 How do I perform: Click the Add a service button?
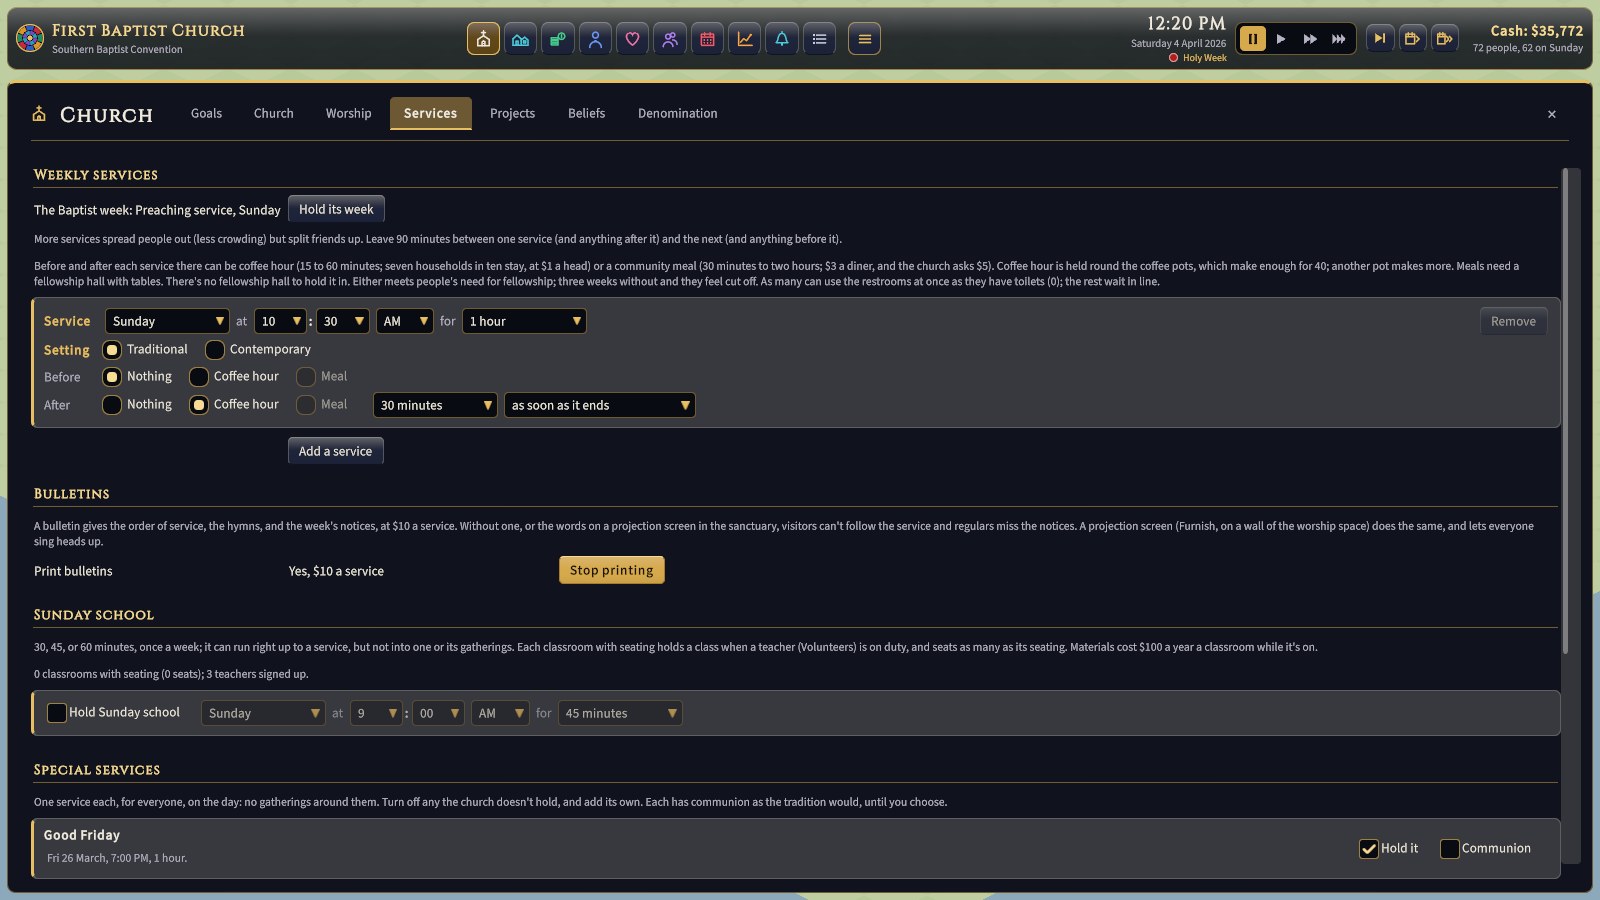[x=335, y=451]
